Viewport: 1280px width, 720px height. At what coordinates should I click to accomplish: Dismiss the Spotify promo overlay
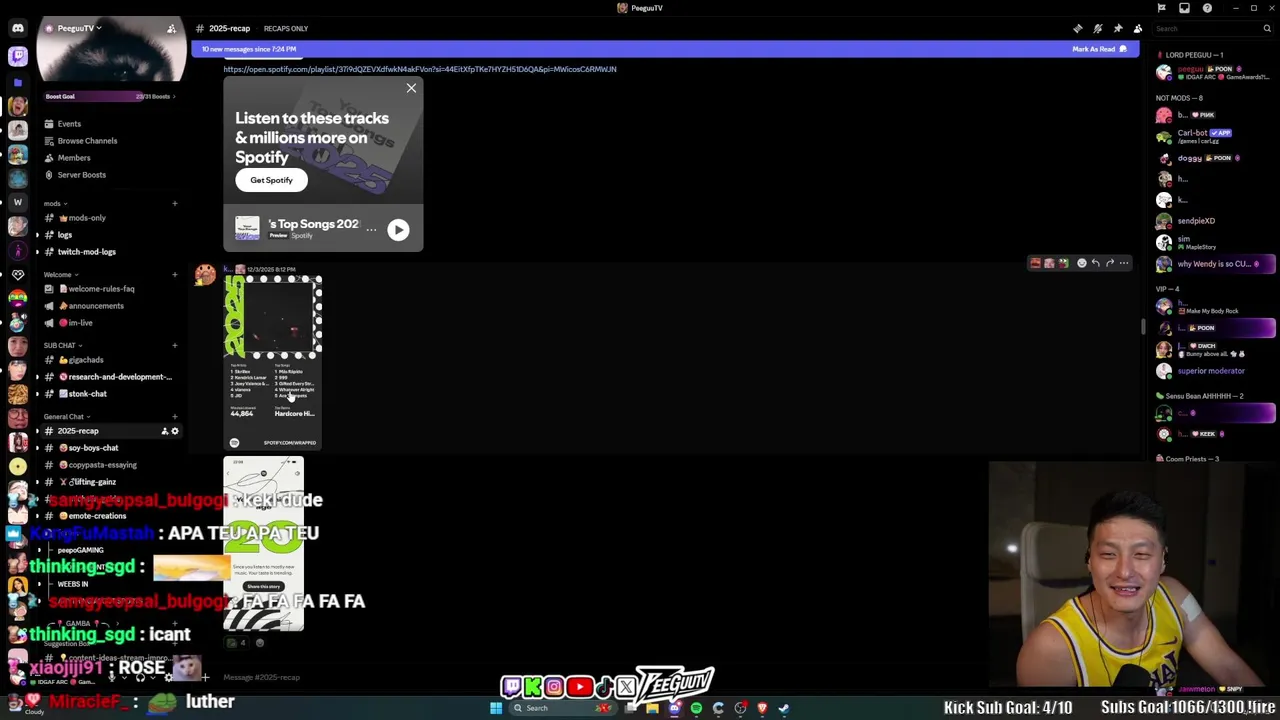point(411,88)
